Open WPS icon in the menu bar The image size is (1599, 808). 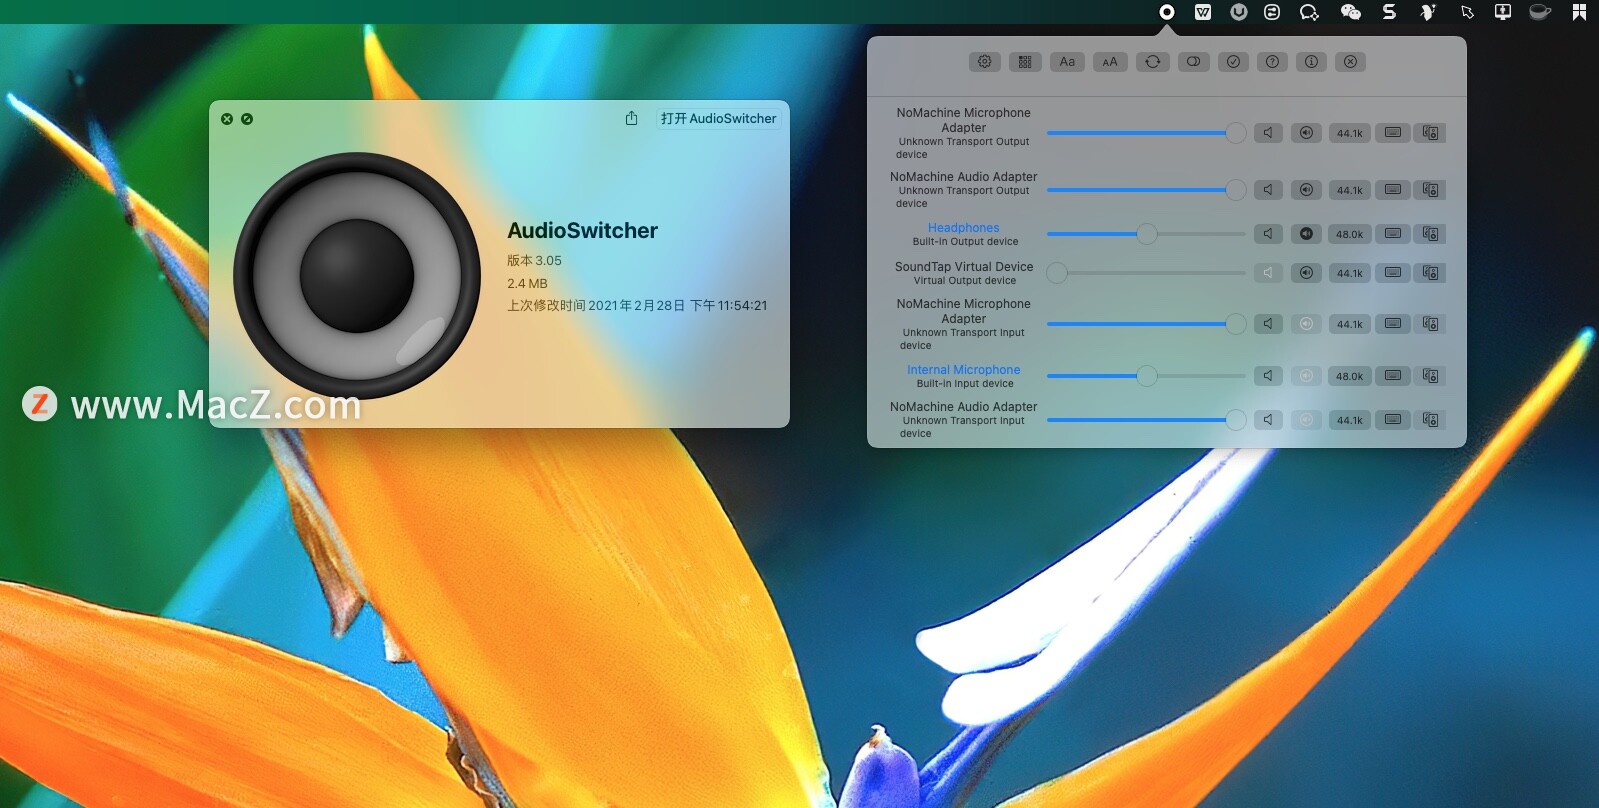(x=1203, y=12)
